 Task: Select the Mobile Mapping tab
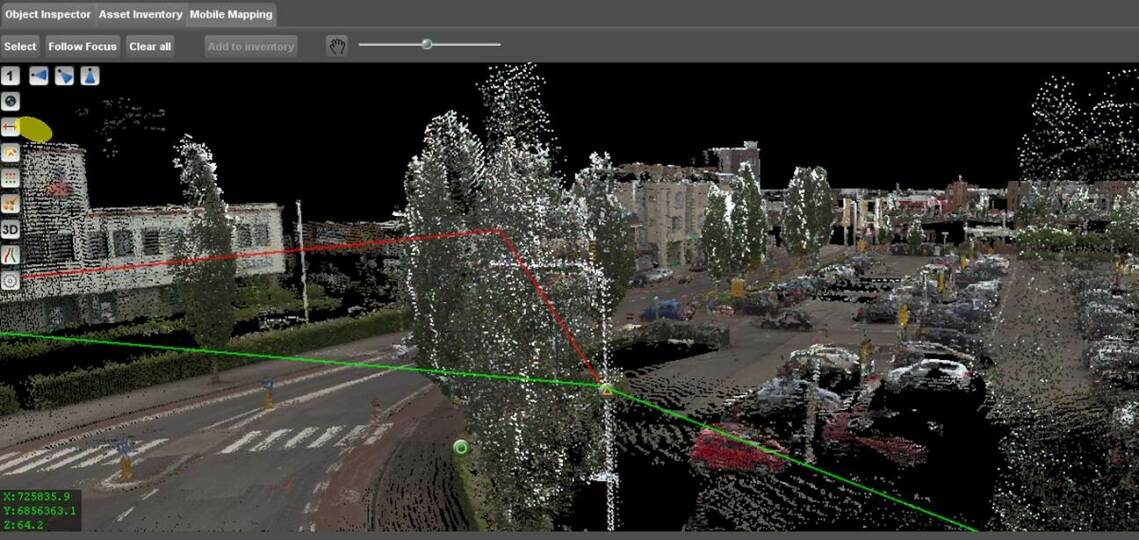click(x=231, y=15)
